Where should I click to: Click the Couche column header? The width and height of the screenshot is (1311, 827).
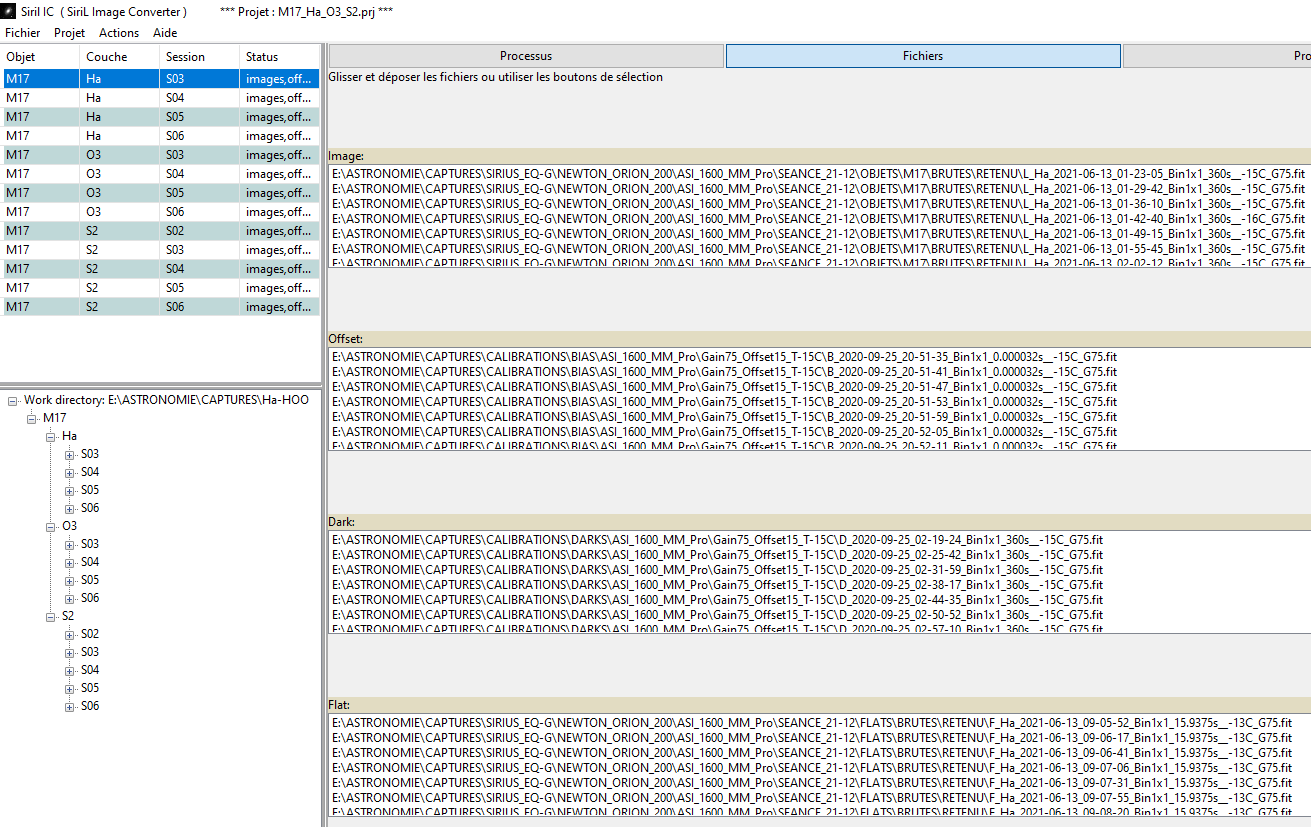coord(119,57)
